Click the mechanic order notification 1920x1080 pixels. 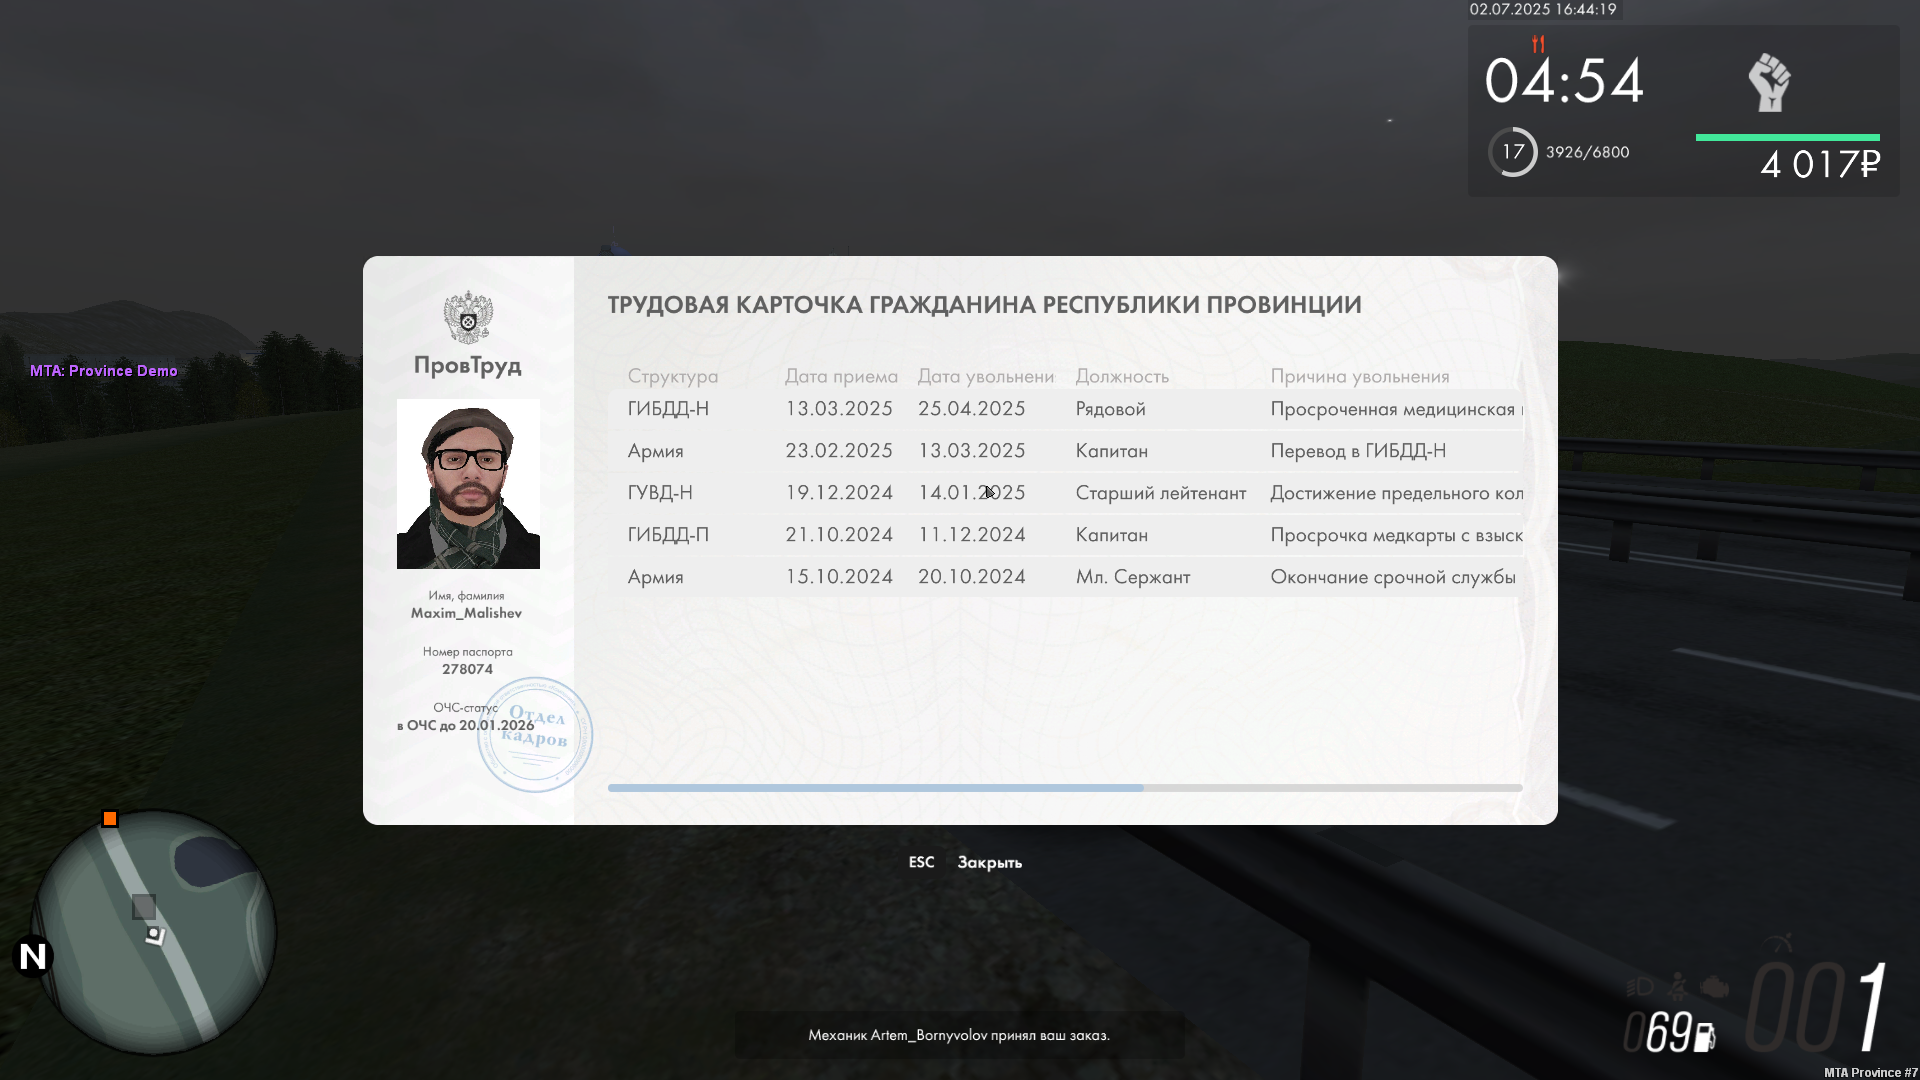coord(959,1035)
